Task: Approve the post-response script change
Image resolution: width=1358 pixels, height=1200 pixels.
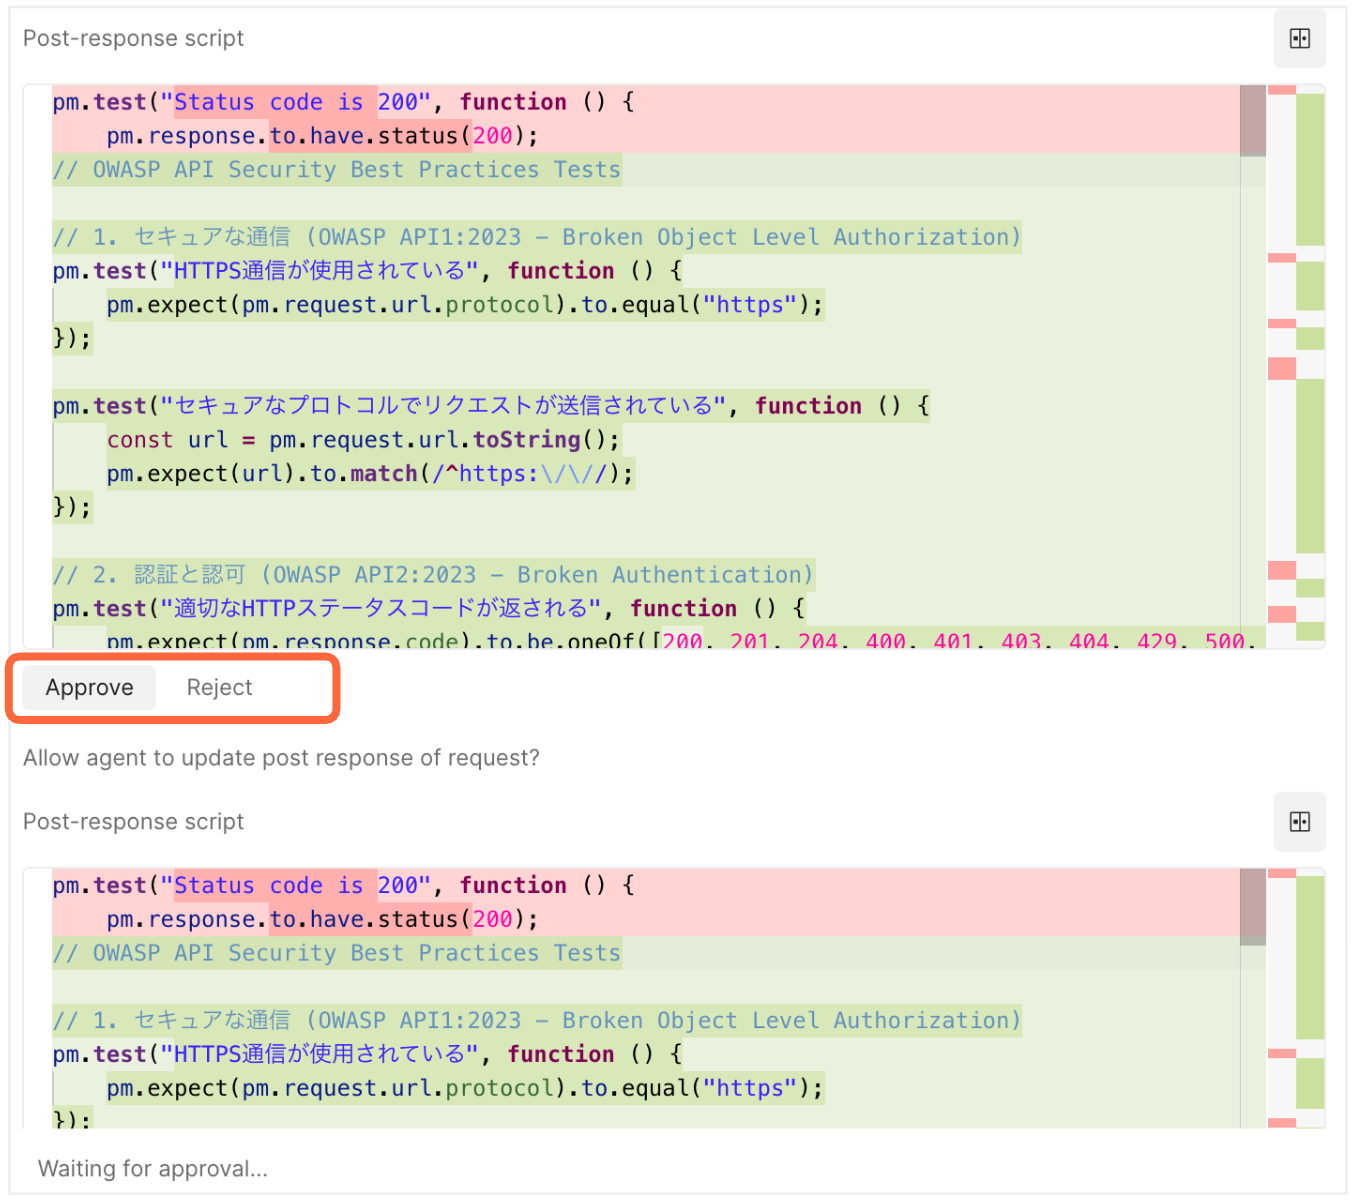Action: pos(88,687)
